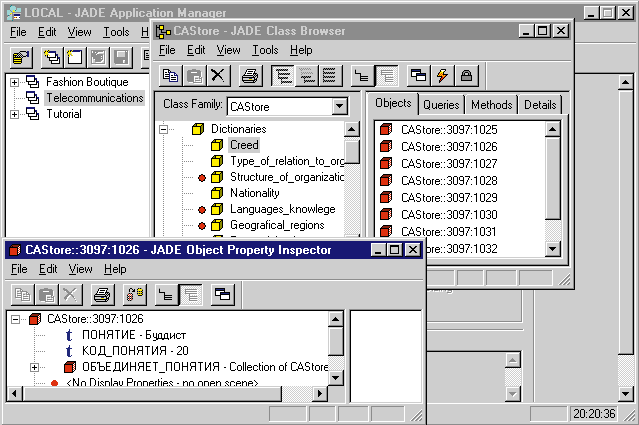Open Edit menu in Application Manager
Screen dimensions: 639x425
47,32
